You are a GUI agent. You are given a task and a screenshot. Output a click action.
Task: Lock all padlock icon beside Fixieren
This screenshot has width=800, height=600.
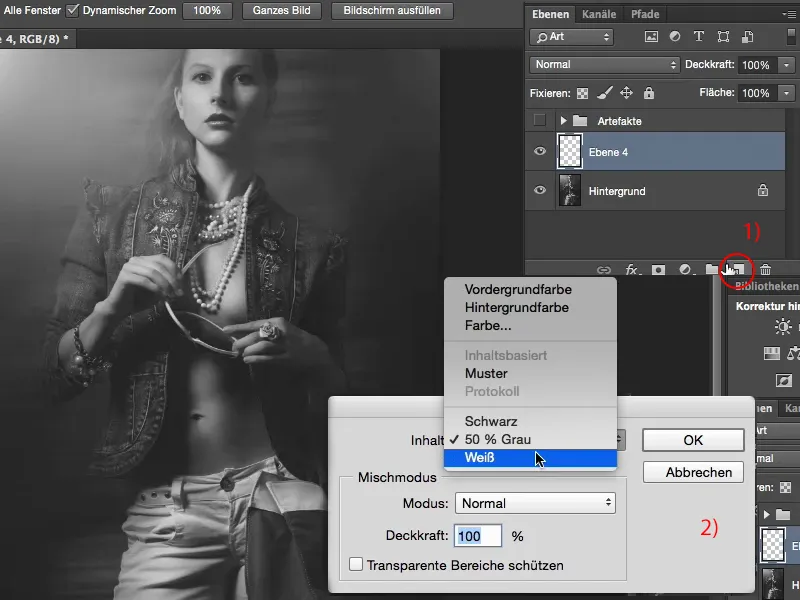(x=648, y=93)
